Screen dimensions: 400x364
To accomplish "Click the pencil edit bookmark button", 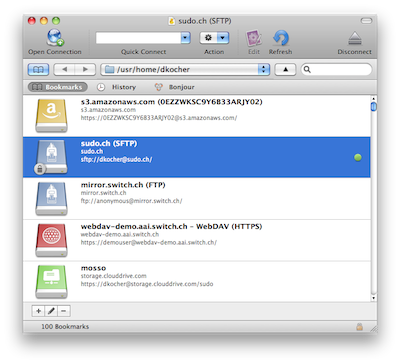I will (51, 311).
